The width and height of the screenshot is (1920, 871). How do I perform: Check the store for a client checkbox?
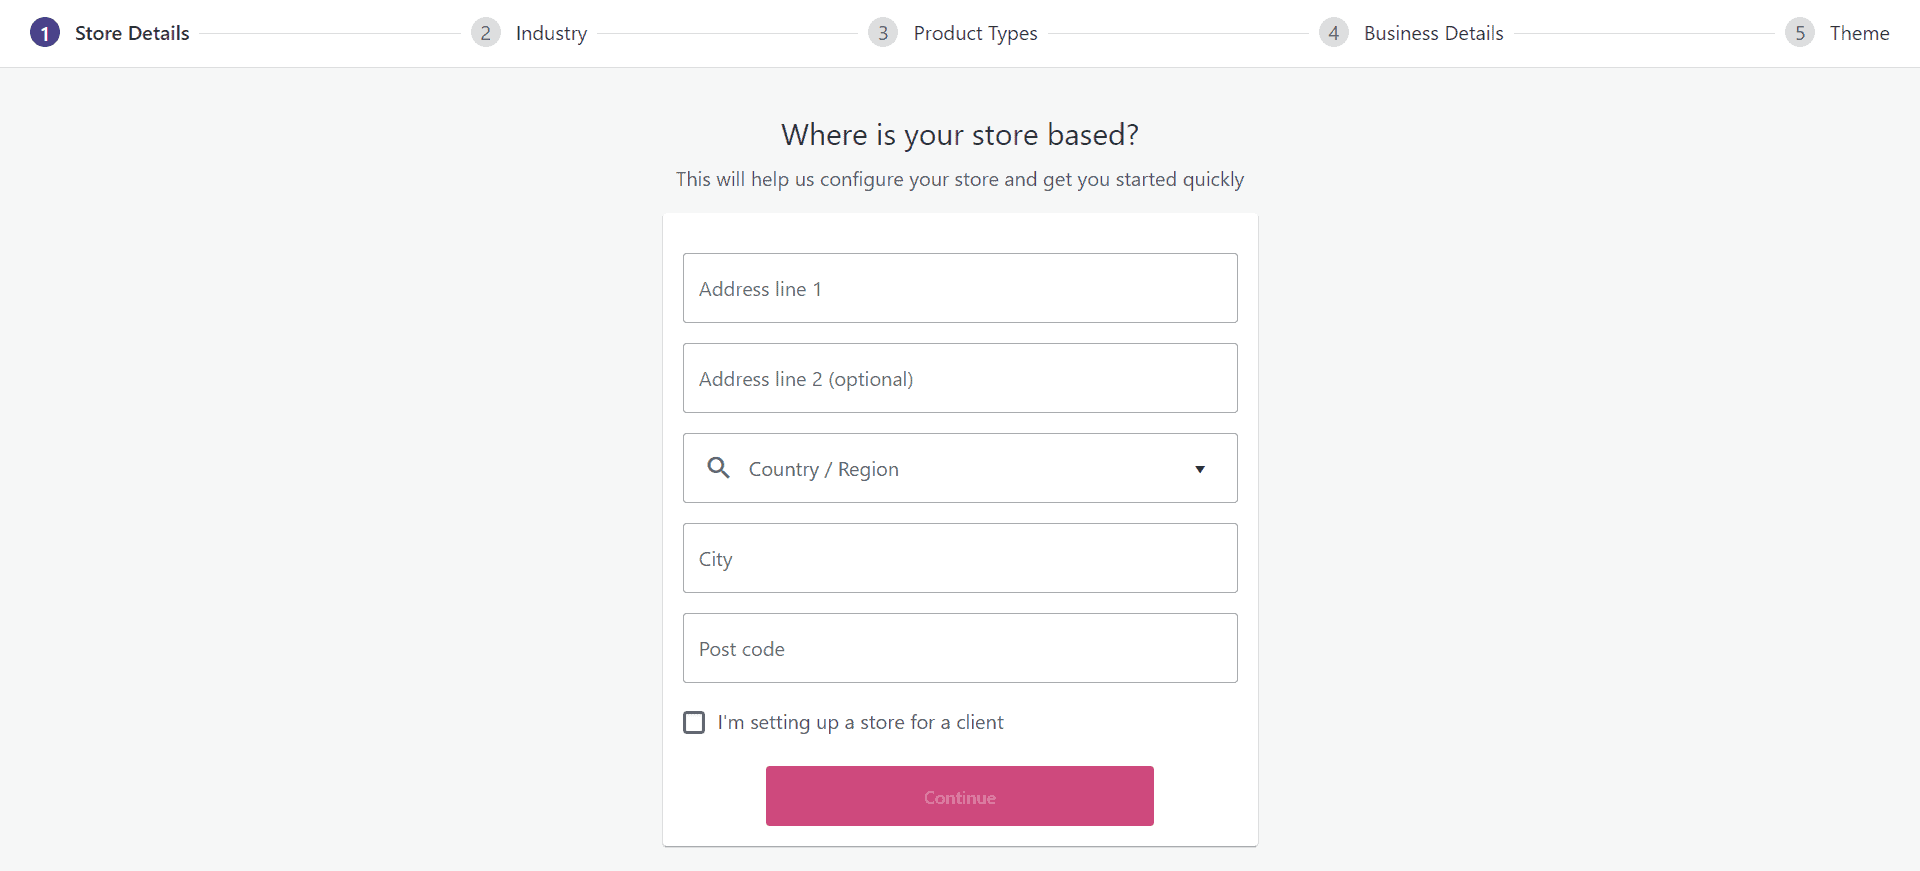coord(694,722)
